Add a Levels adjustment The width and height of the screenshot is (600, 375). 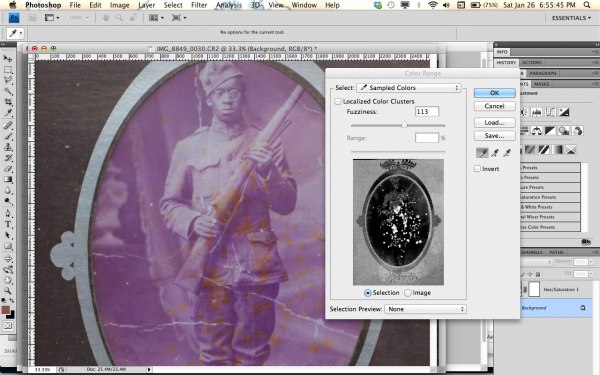[x=536, y=112]
